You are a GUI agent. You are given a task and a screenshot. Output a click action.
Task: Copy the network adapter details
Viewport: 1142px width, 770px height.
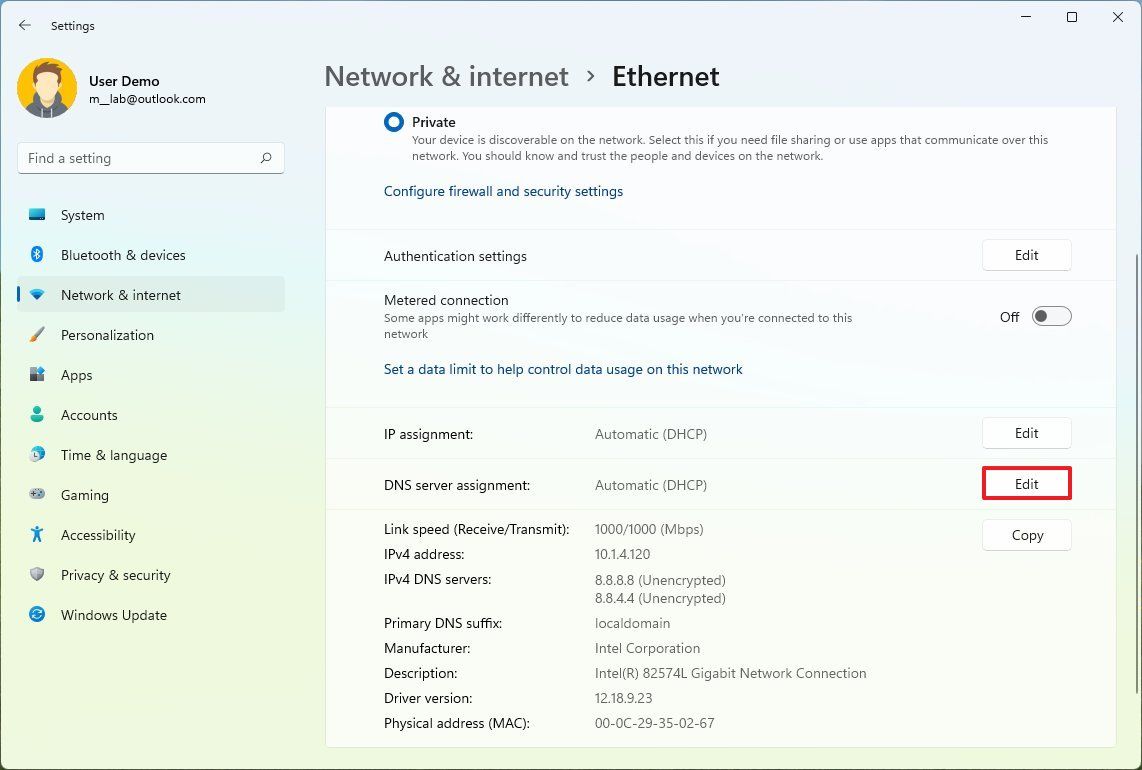pos(1026,535)
